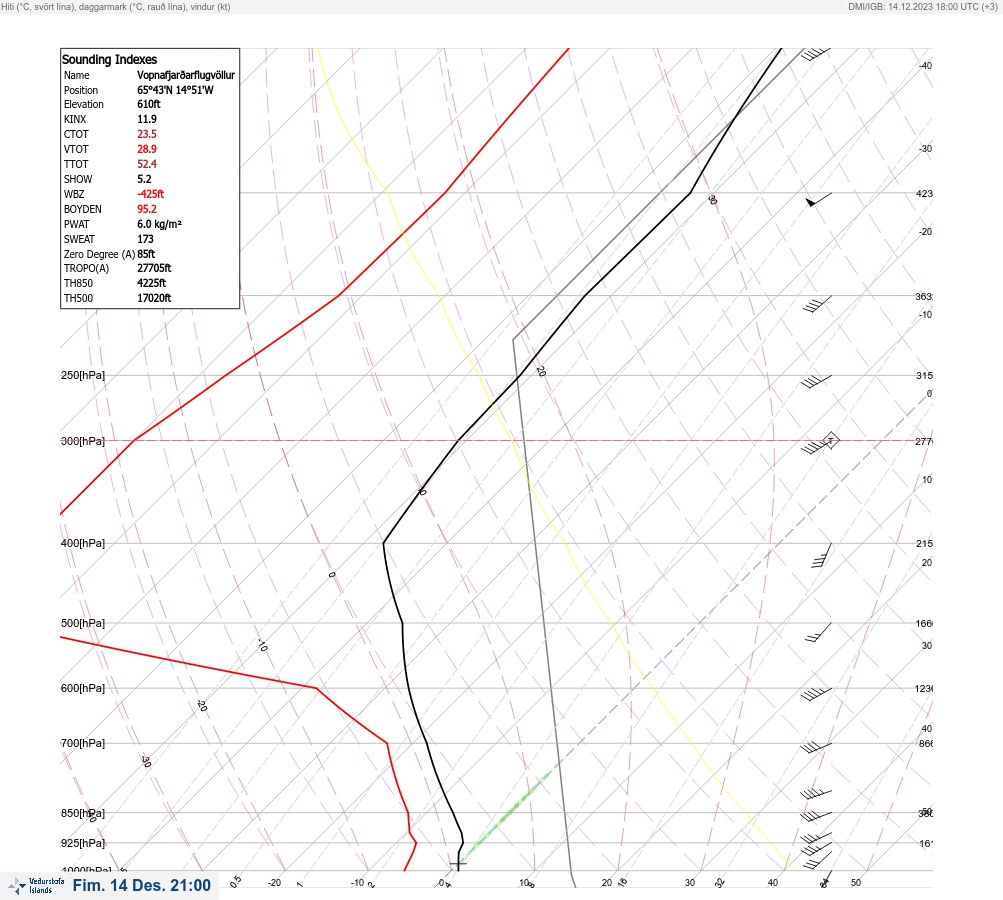Click the 315 height label on right edge

click(x=924, y=375)
